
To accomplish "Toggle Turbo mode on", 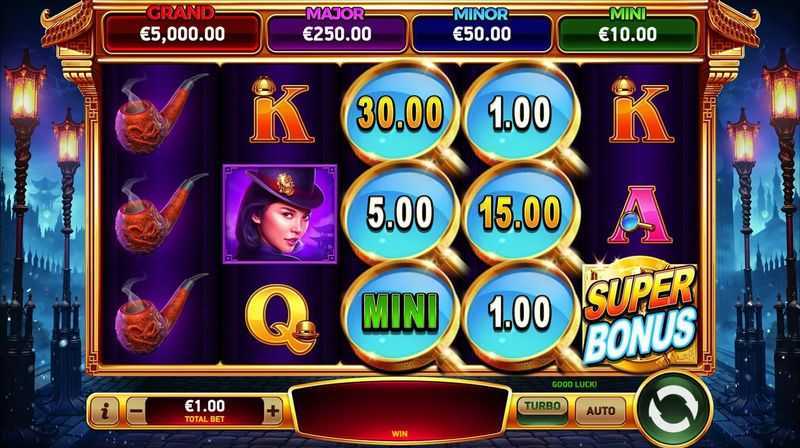I will coord(542,409).
